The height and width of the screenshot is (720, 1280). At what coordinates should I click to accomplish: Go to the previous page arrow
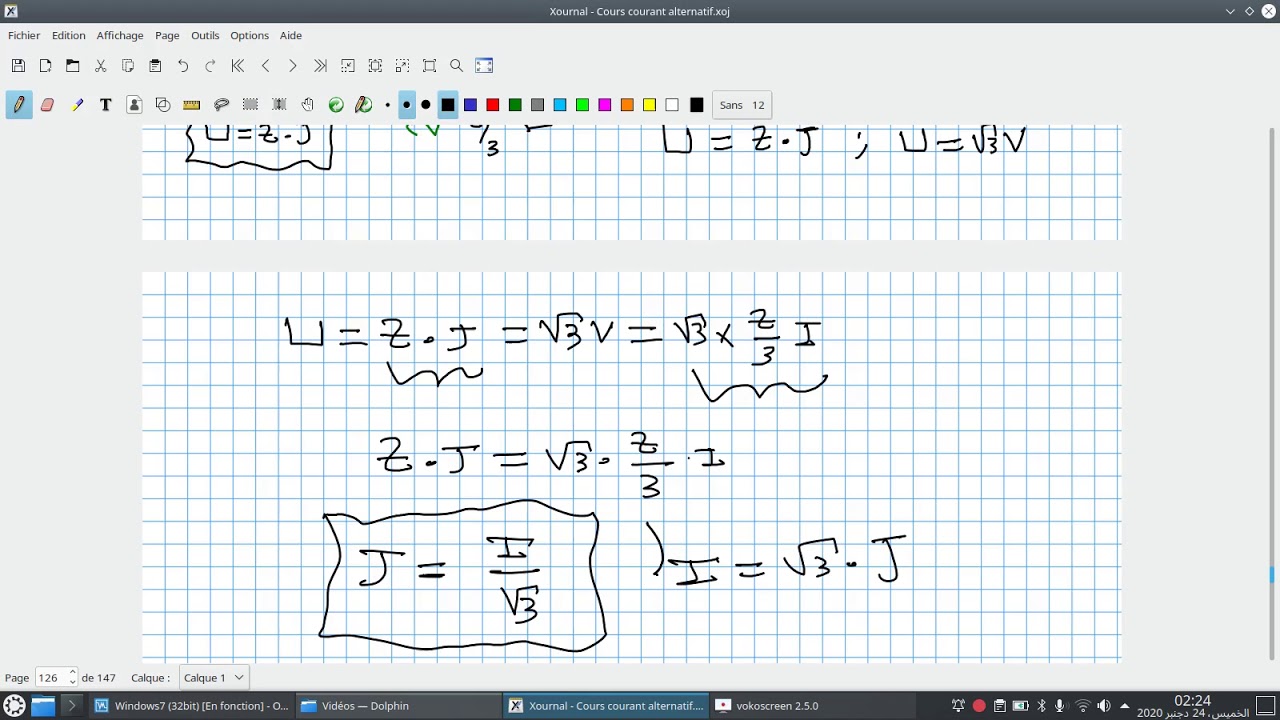(x=265, y=66)
